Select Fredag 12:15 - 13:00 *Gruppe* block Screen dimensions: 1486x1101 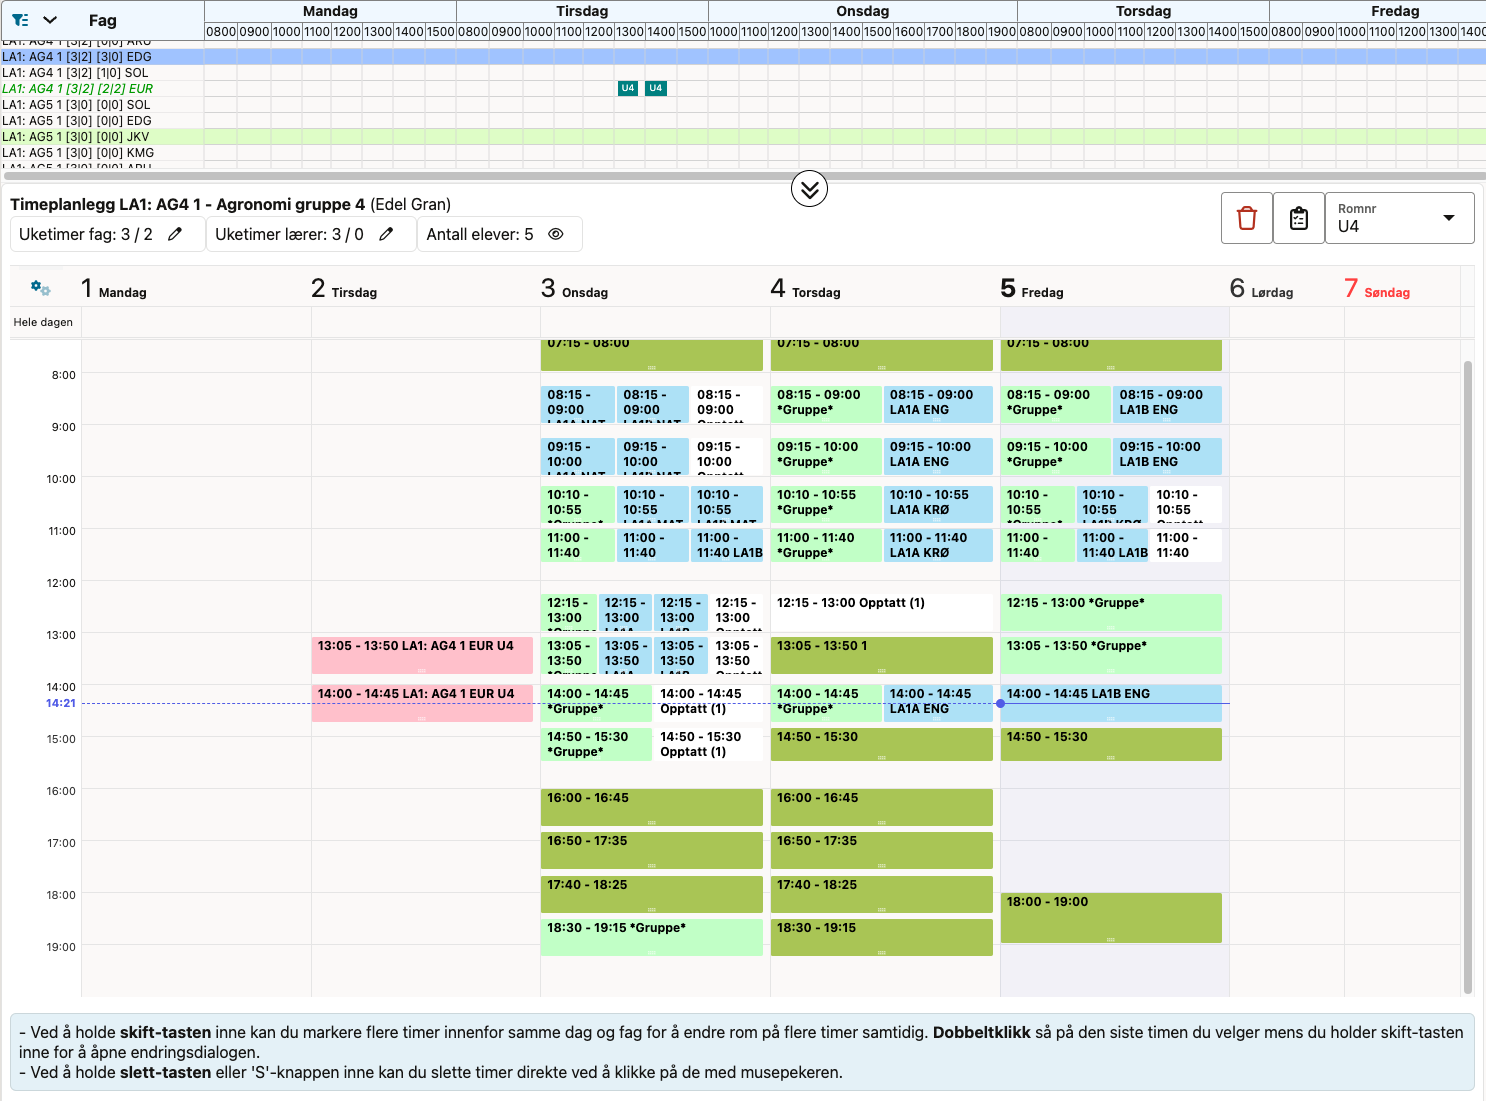click(x=1111, y=612)
